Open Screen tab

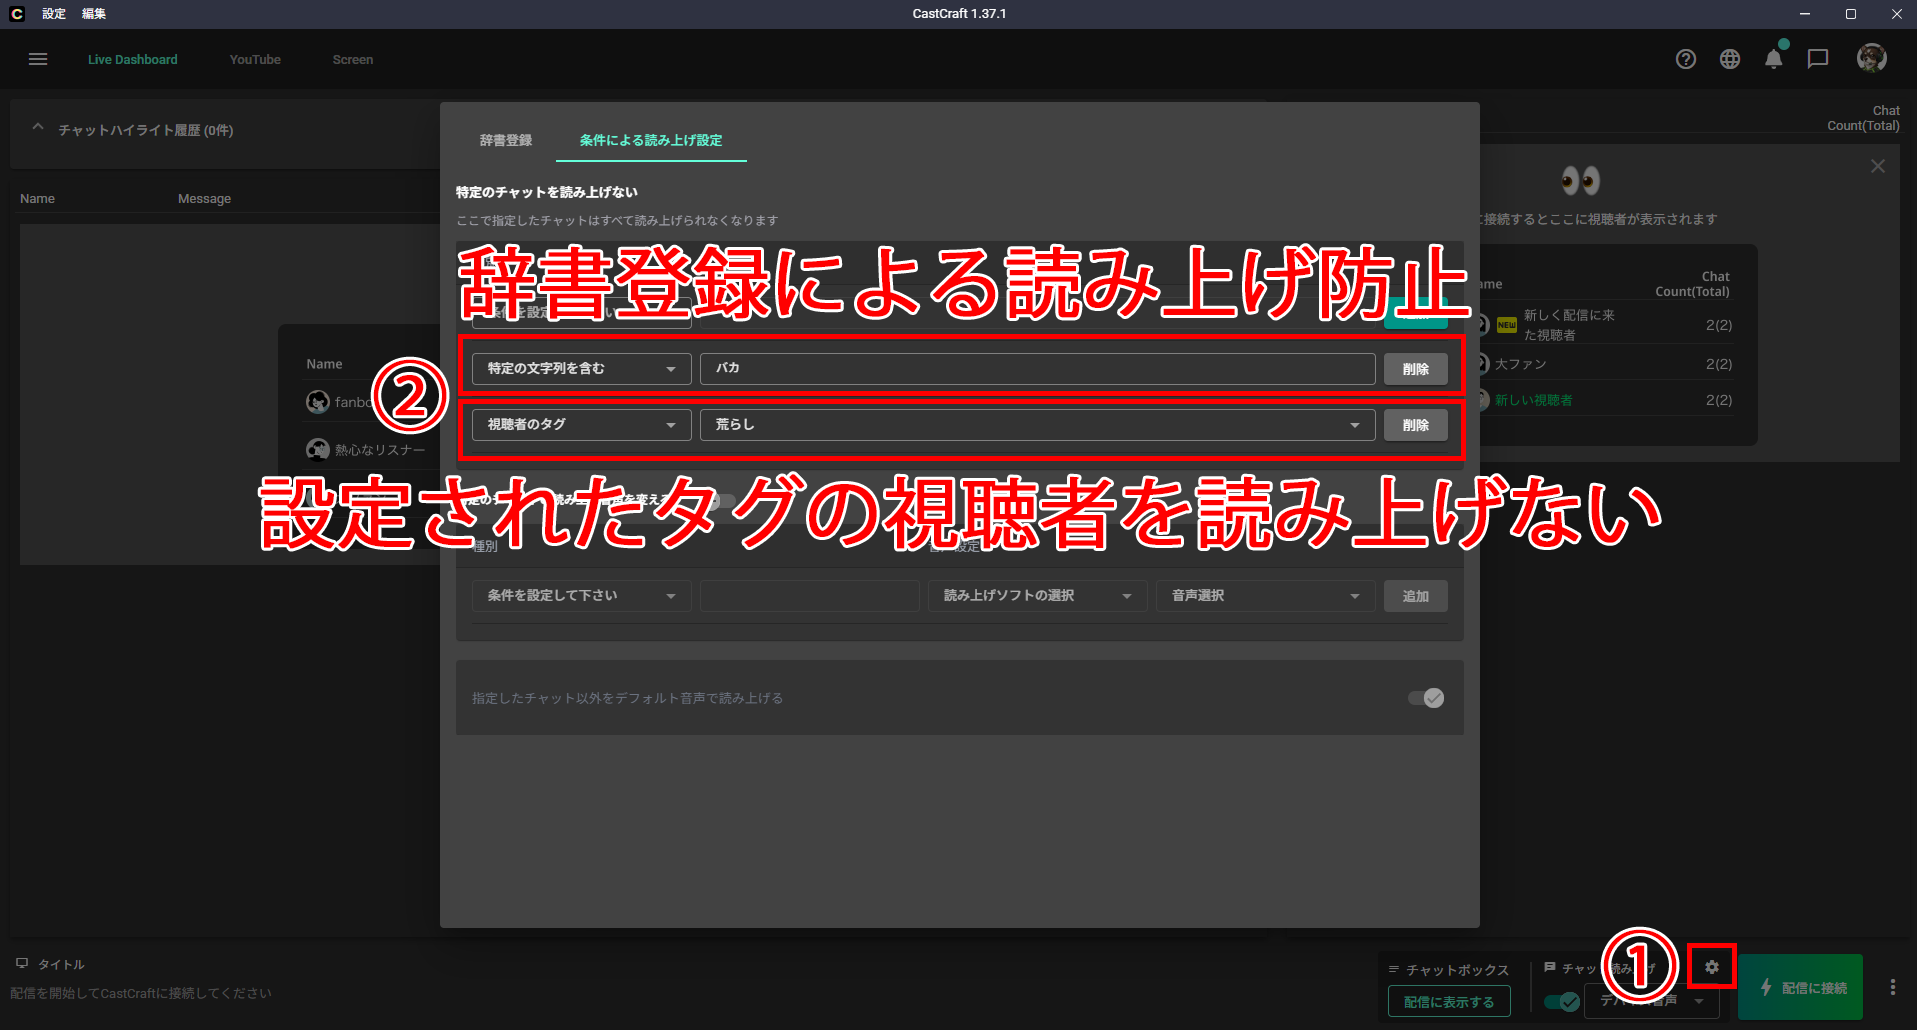click(x=353, y=60)
